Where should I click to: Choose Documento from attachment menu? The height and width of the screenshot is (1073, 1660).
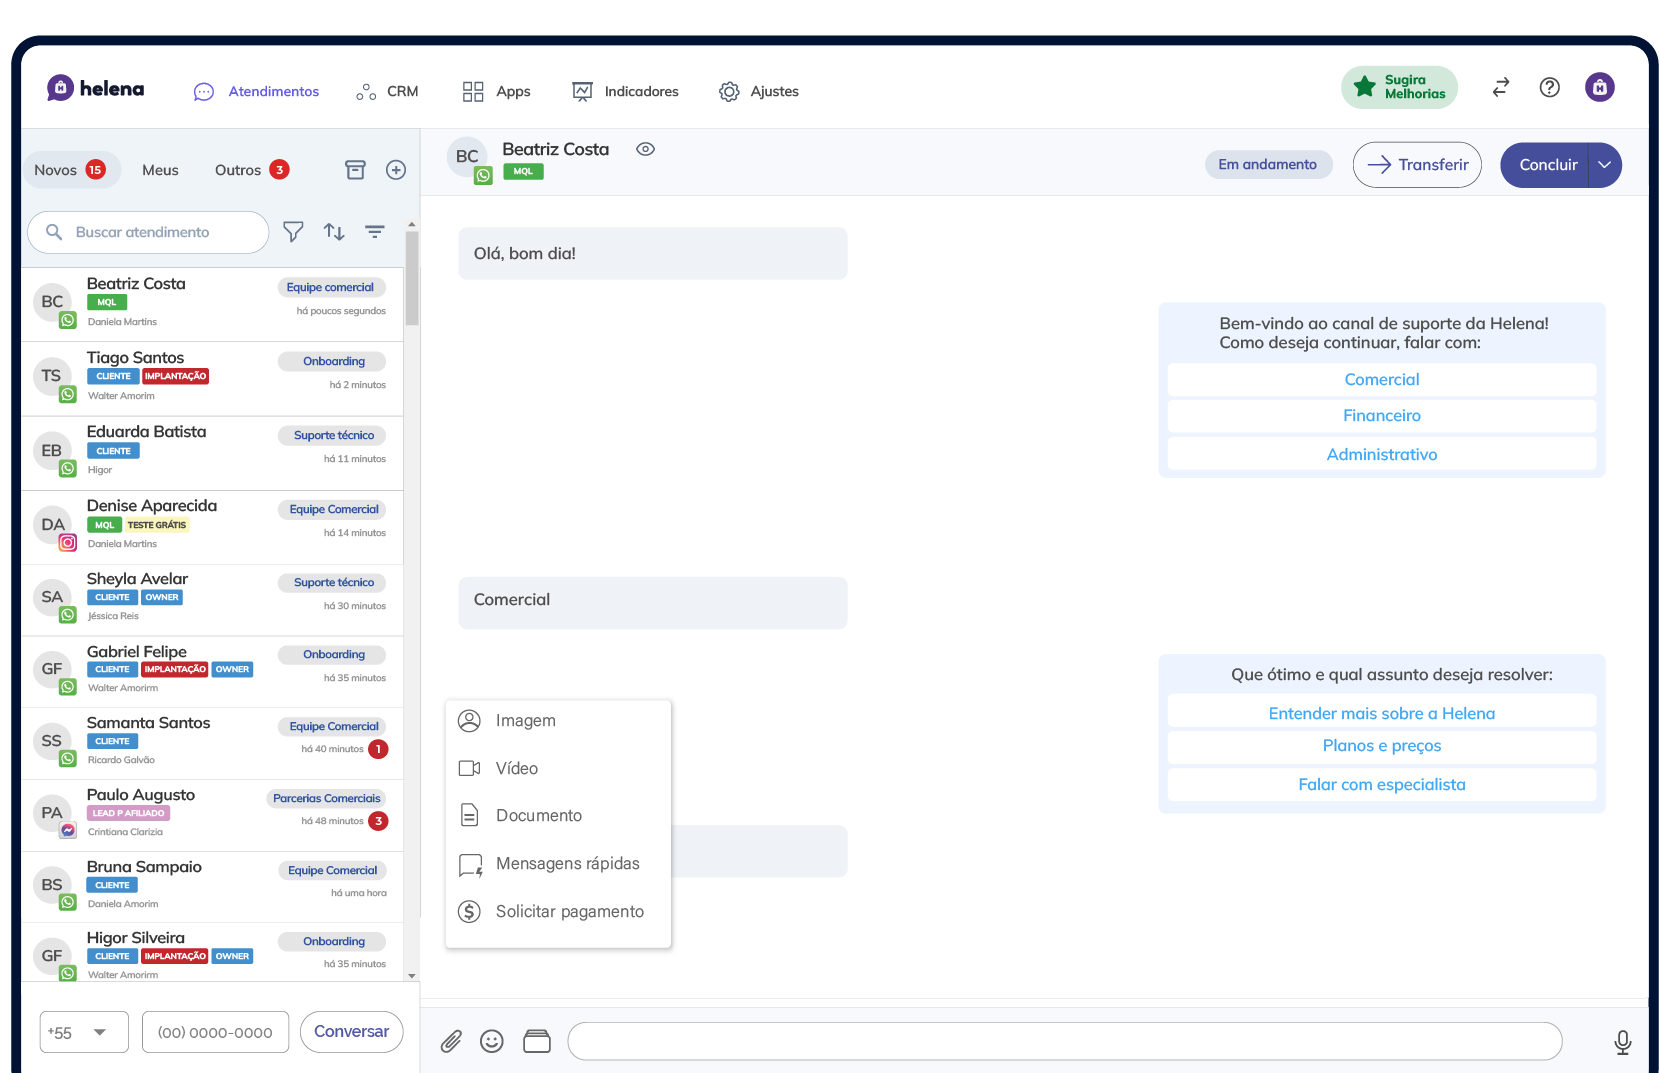point(558,816)
